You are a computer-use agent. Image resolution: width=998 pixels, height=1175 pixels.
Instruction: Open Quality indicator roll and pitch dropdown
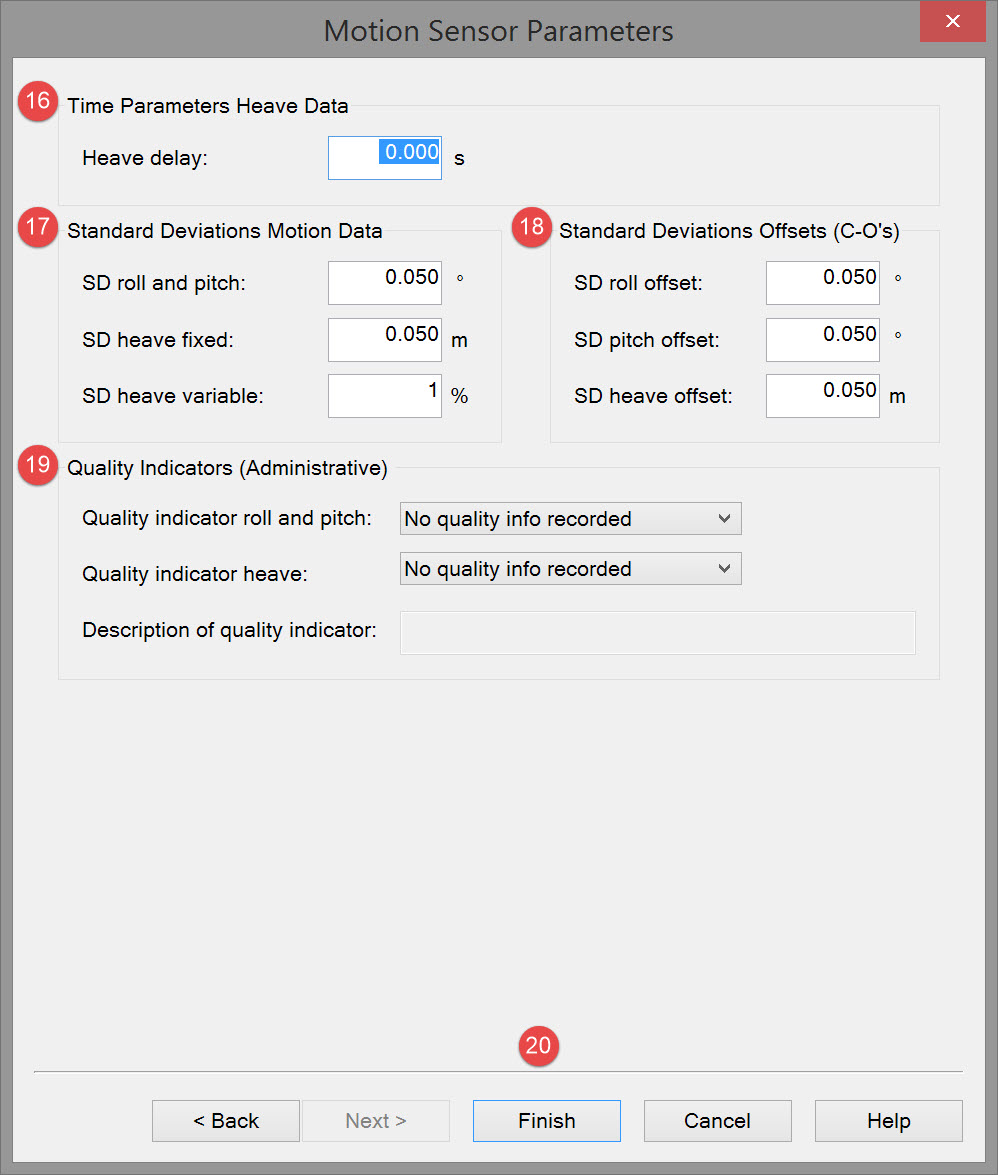coord(570,519)
